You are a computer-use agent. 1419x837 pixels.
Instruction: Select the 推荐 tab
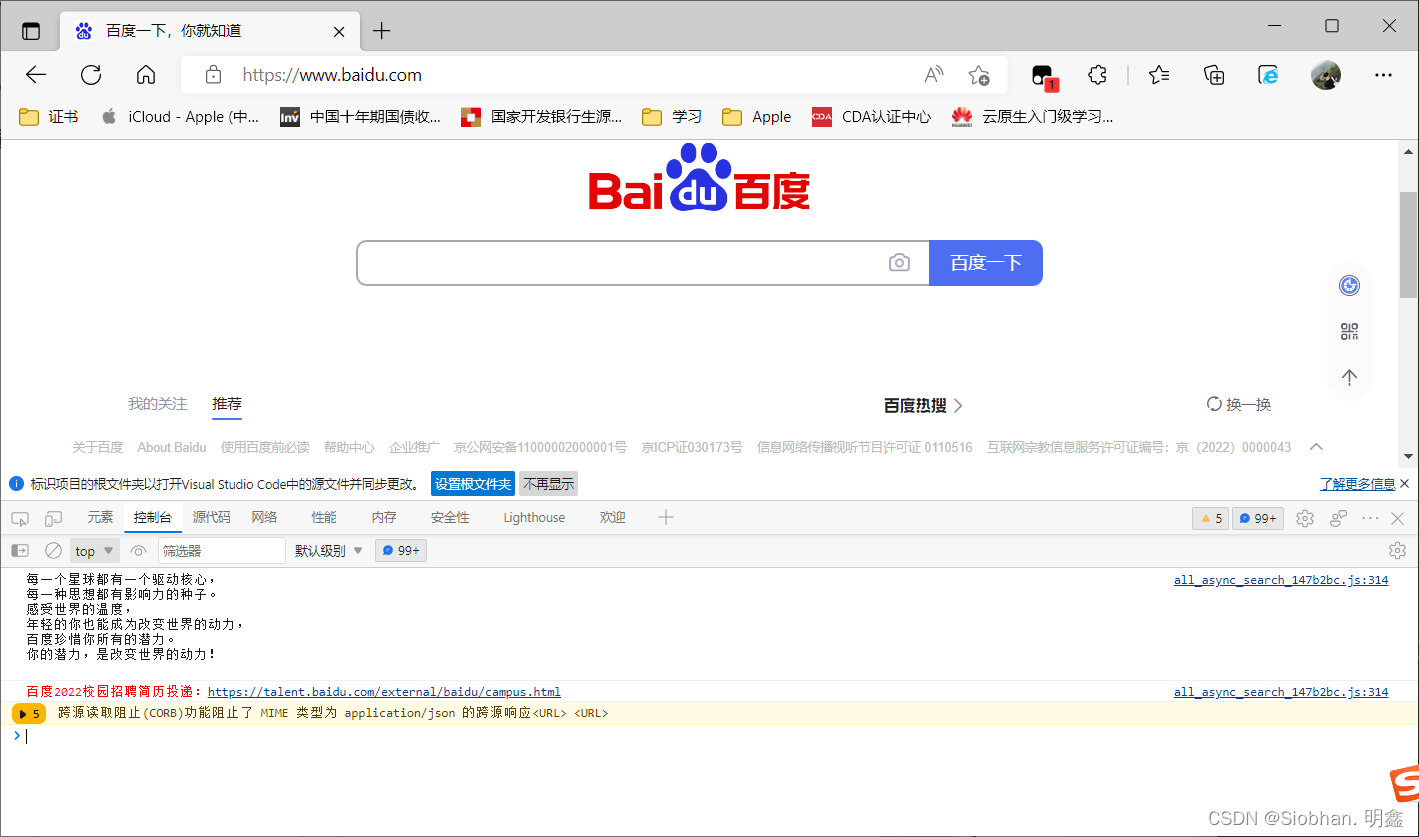coord(227,404)
